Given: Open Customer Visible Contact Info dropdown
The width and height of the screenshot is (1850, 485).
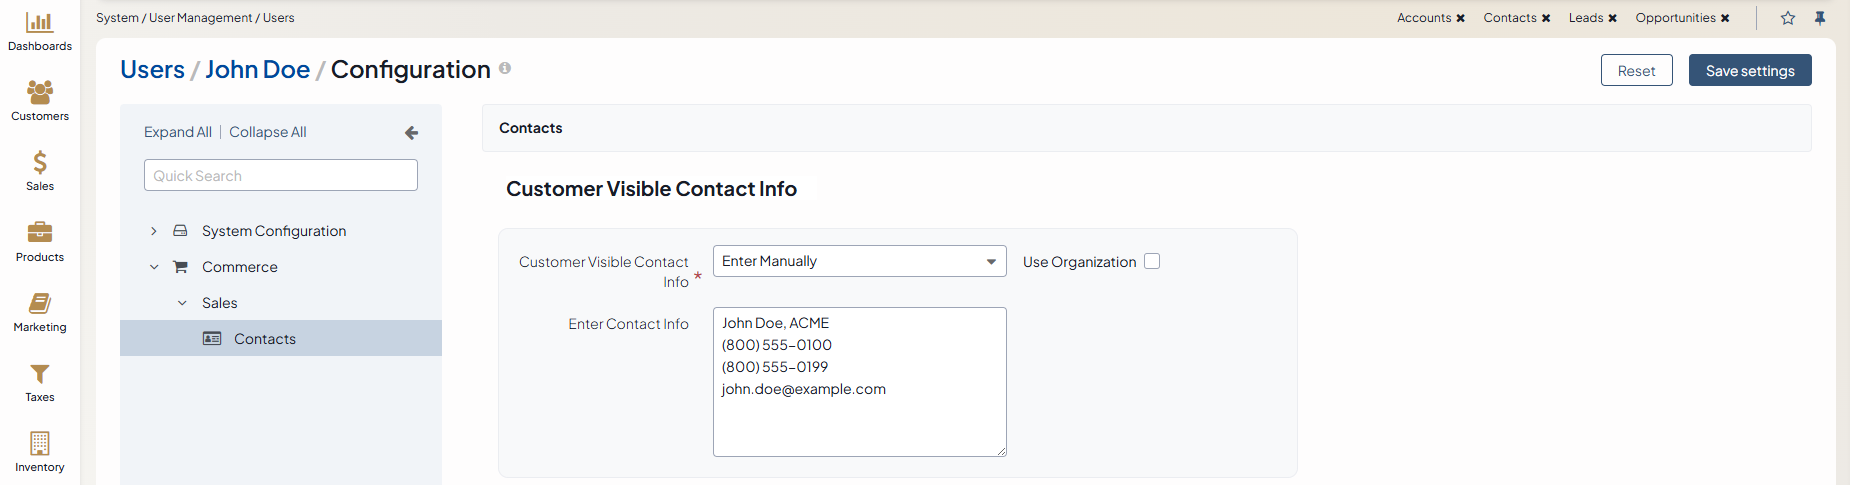Looking at the screenshot, I should (859, 261).
